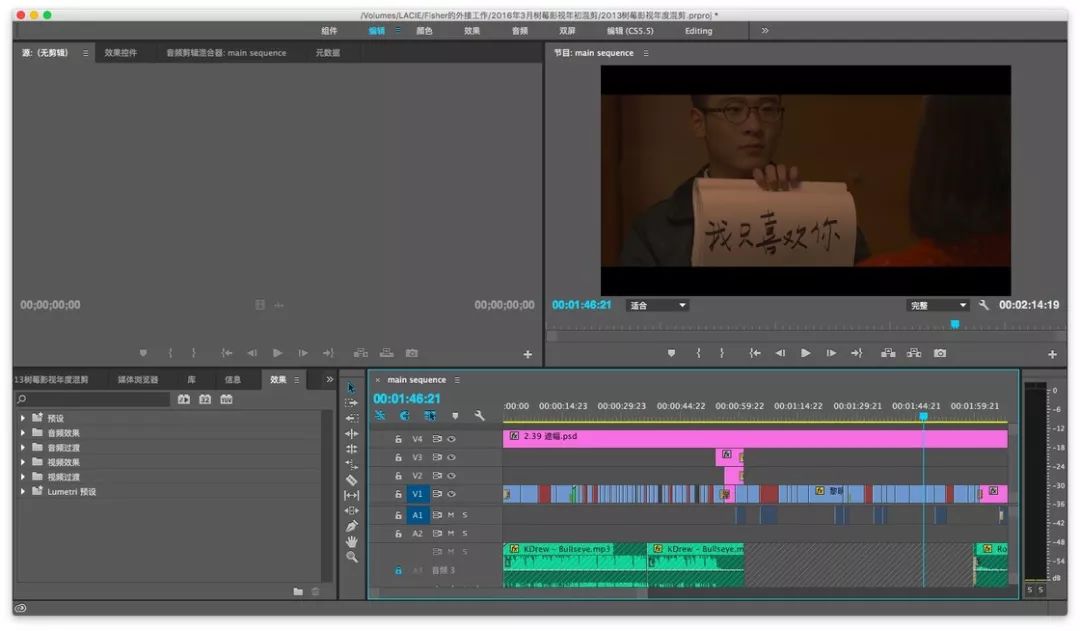Hide track V4 with its eye icon
This screenshot has width=1080, height=631.
451,439
